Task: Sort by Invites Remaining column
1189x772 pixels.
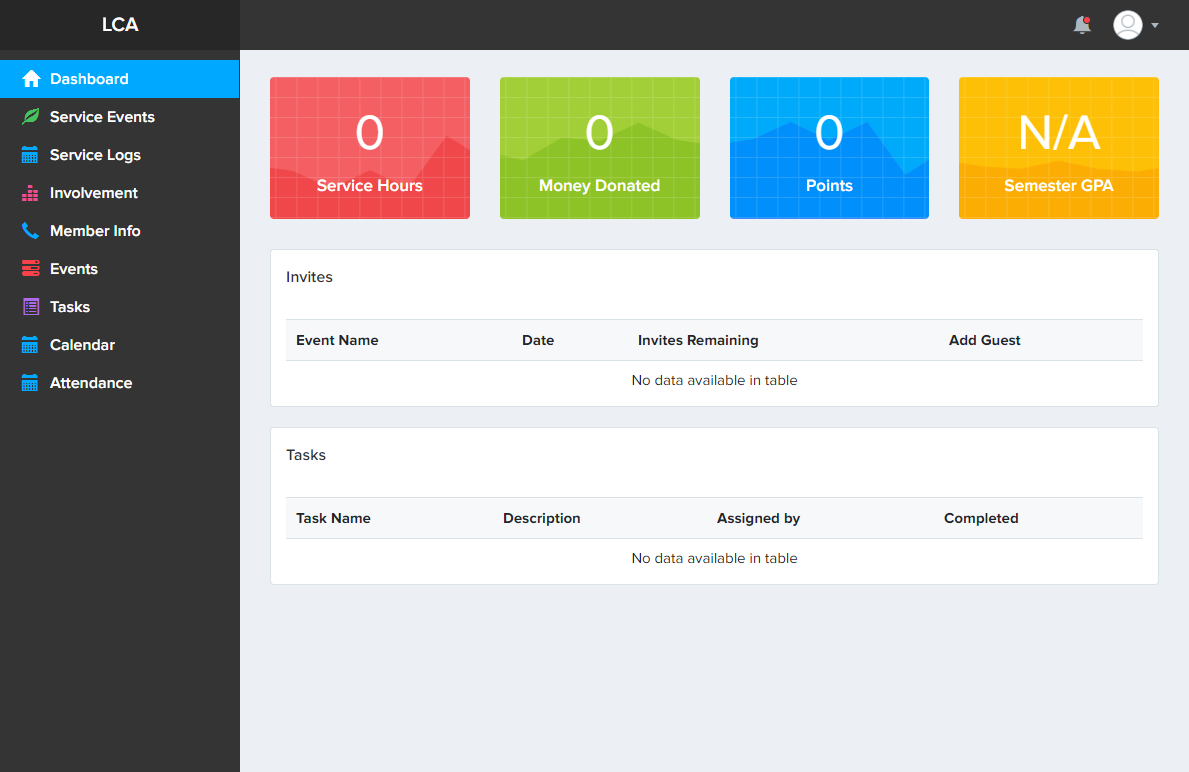Action: click(783, 340)
